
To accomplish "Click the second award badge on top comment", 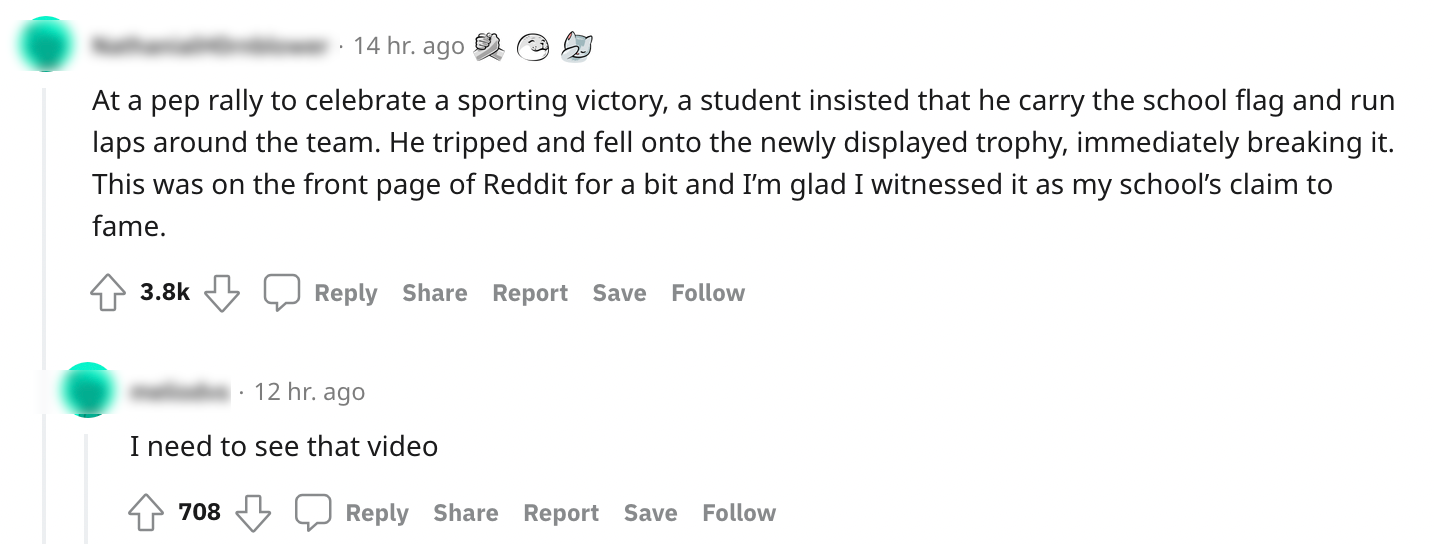I will coord(533,46).
